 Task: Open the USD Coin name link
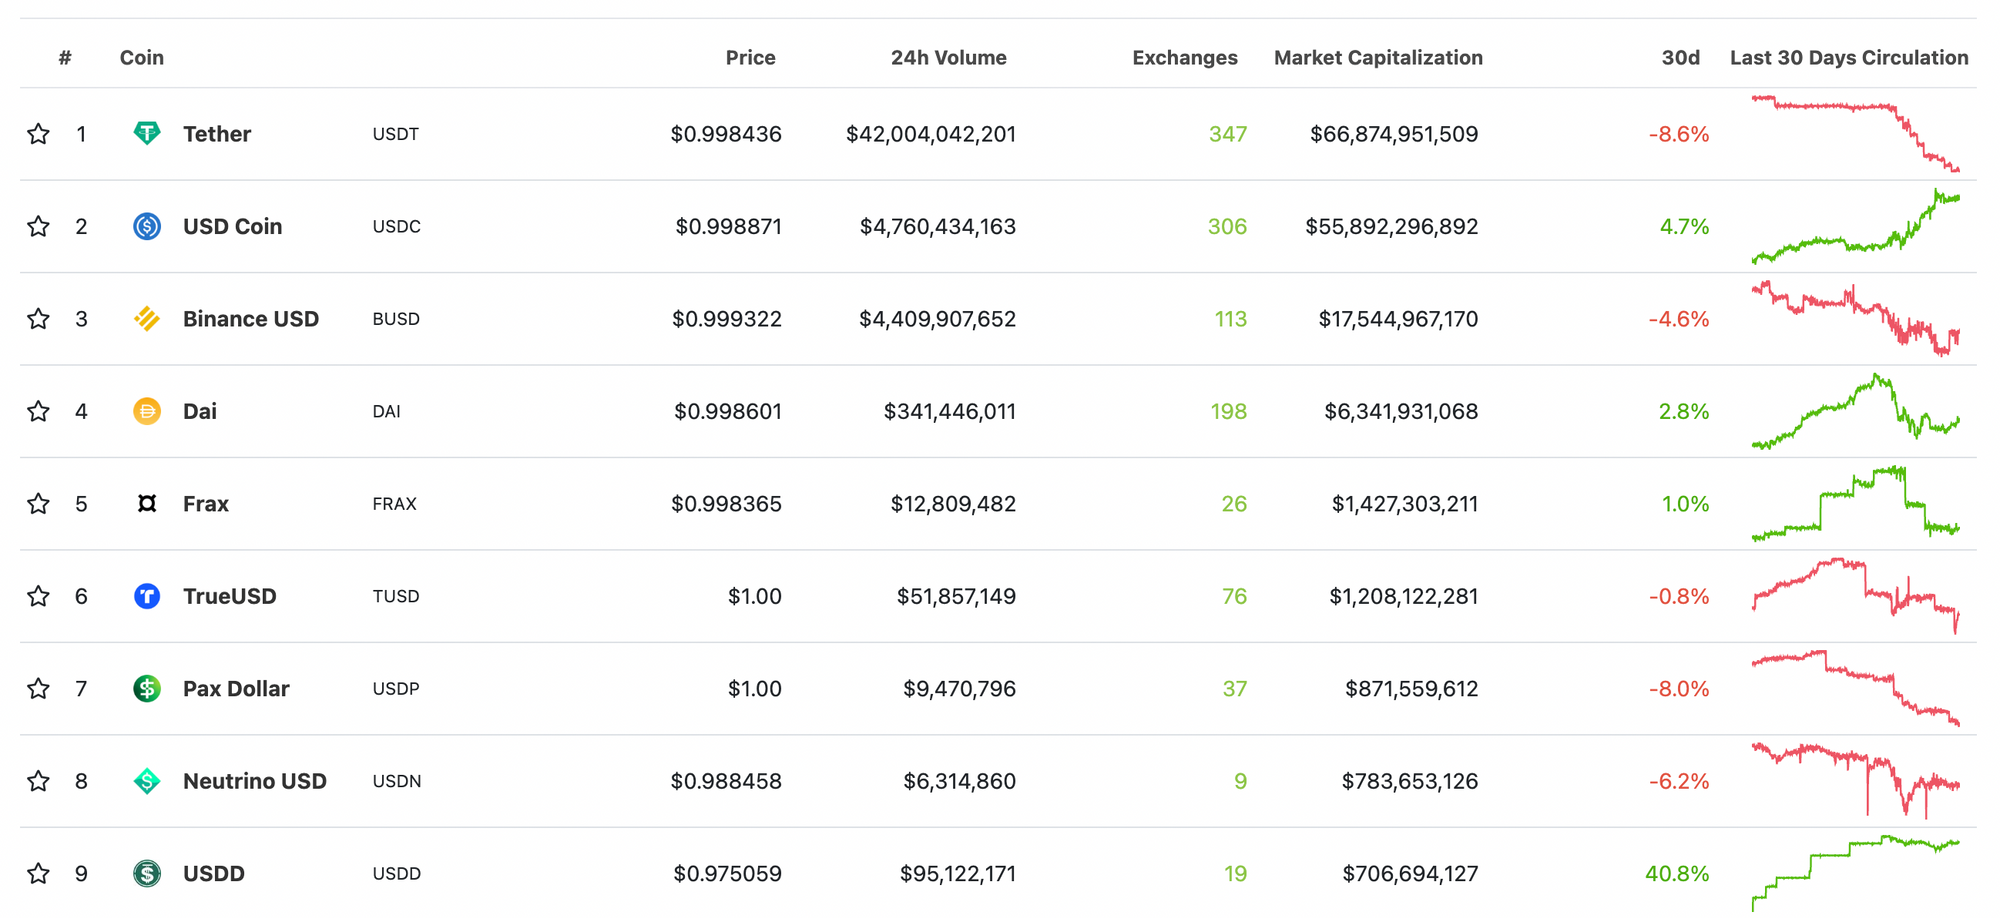coord(232,226)
